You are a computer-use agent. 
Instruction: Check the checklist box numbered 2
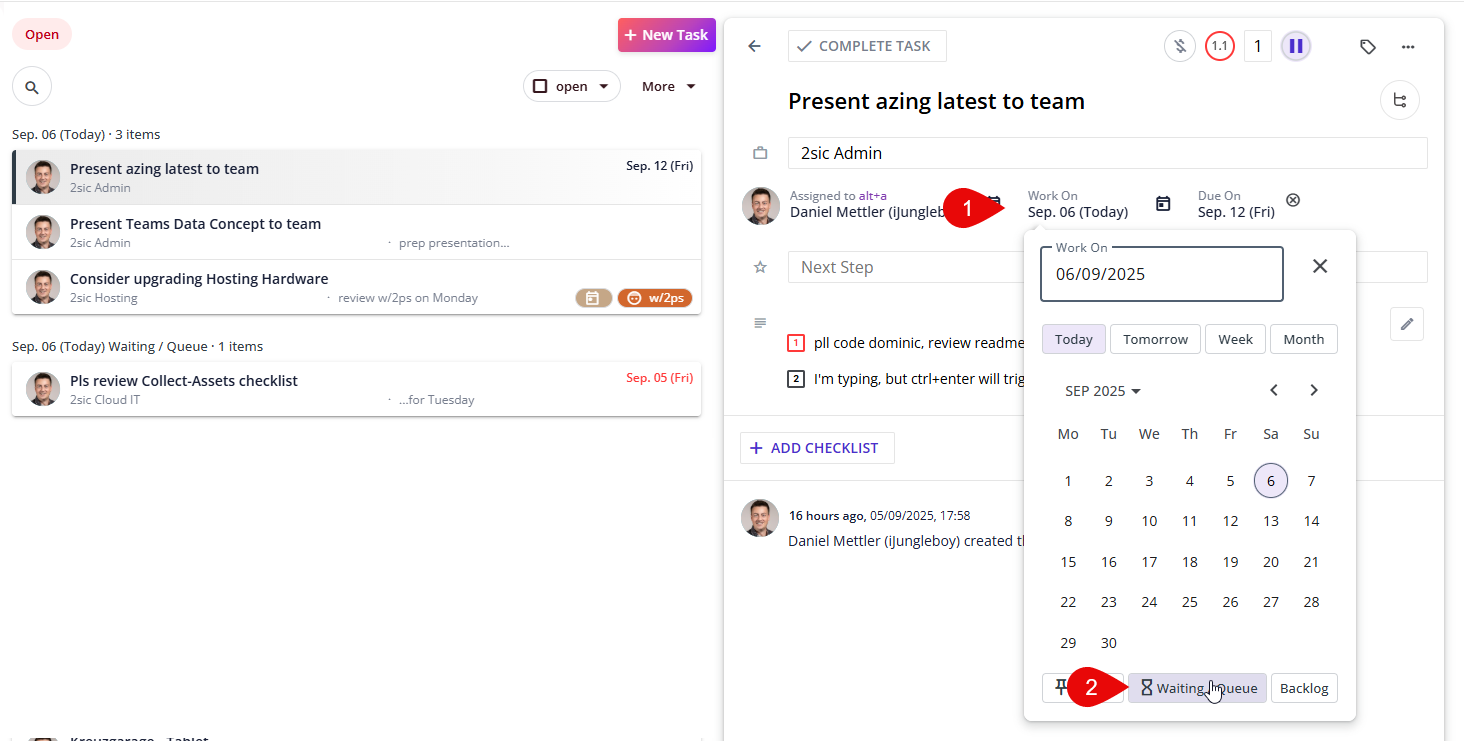click(796, 379)
